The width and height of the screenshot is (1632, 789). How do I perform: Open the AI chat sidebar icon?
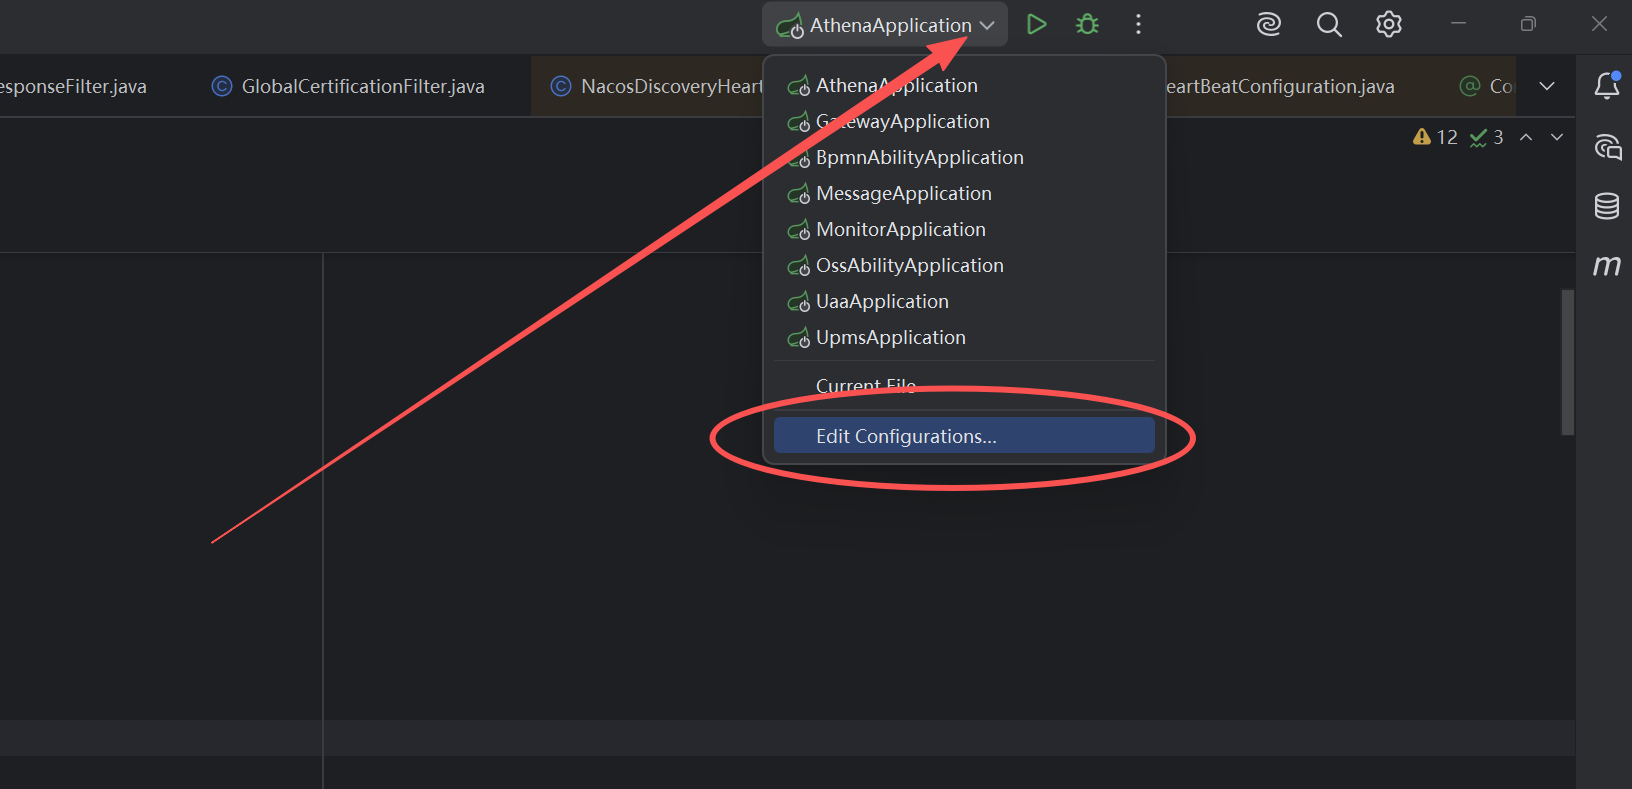1606,147
